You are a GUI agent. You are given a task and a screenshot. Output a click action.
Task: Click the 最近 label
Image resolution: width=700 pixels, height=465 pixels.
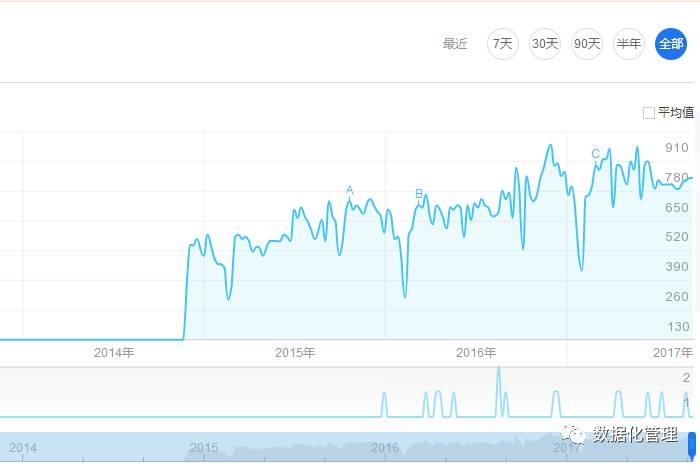coord(455,44)
